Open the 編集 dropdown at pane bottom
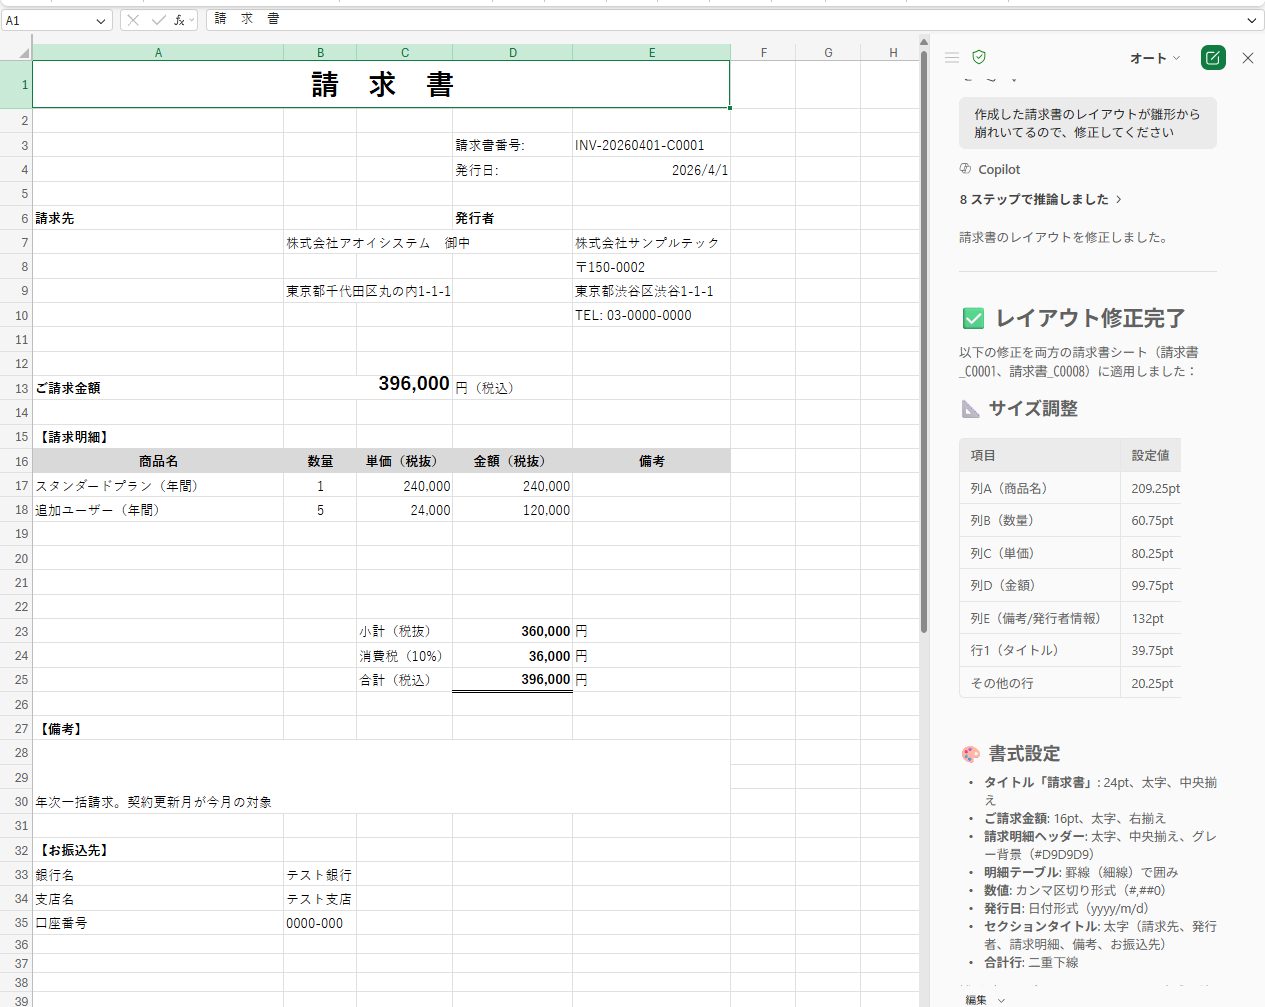Image resolution: width=1265 pixels, height=1007 pixels. tap(985, 999)
